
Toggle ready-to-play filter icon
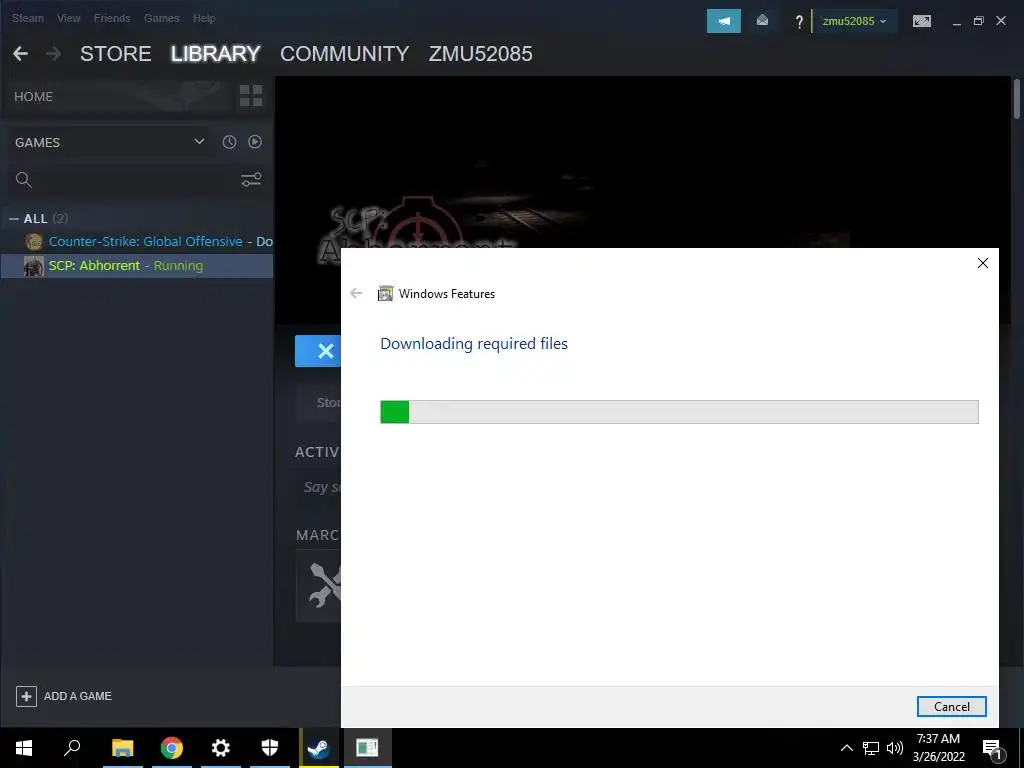pyautogui.click(x=255, y=142)
